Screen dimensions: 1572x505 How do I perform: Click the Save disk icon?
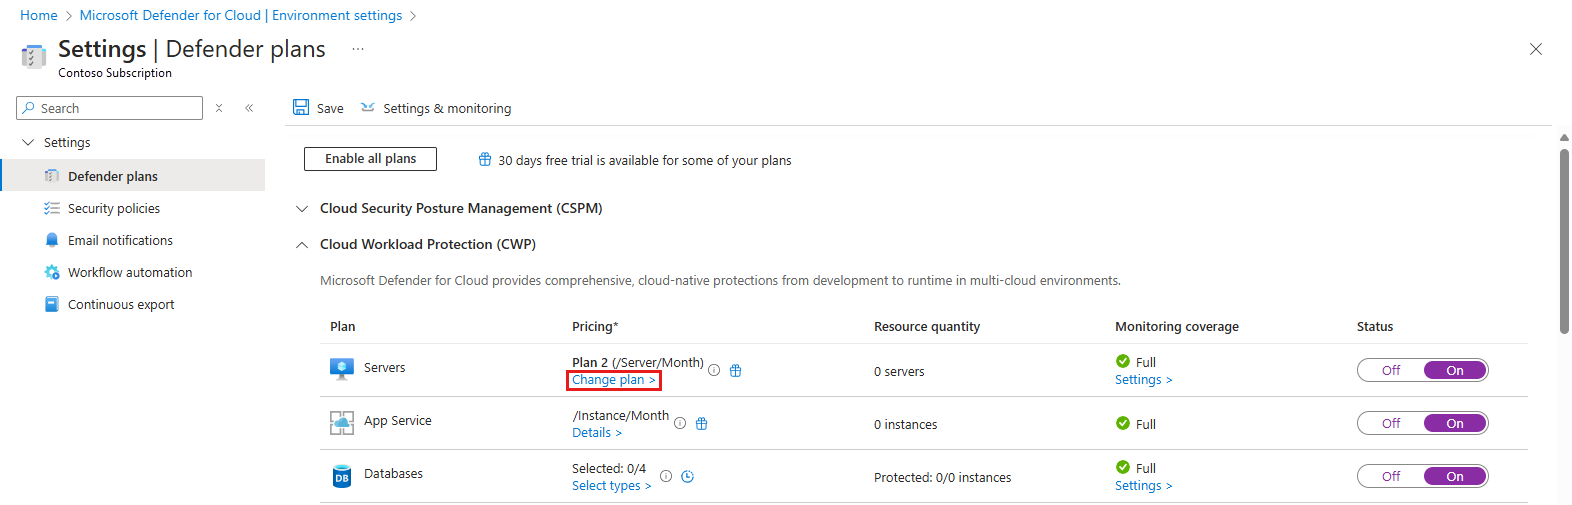[301, 107]
